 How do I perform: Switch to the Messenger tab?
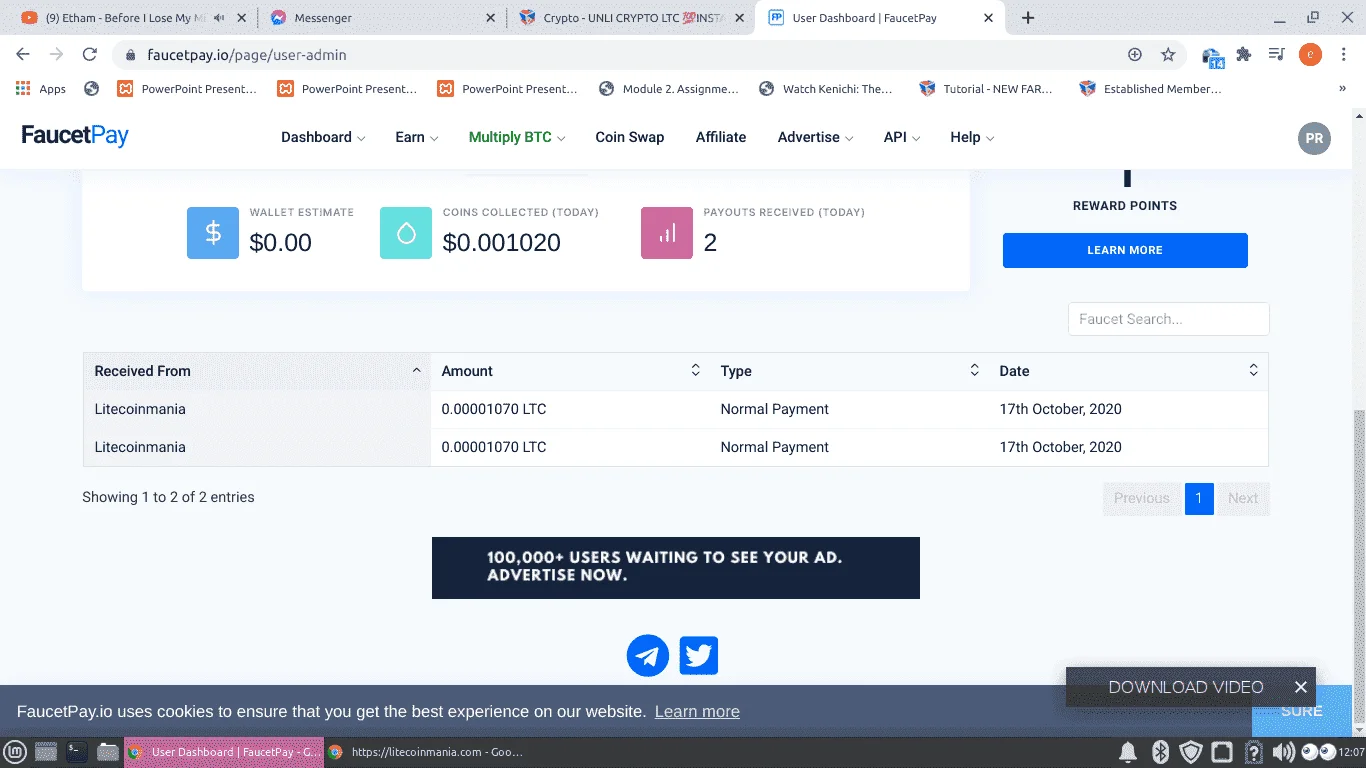[380, 18]
